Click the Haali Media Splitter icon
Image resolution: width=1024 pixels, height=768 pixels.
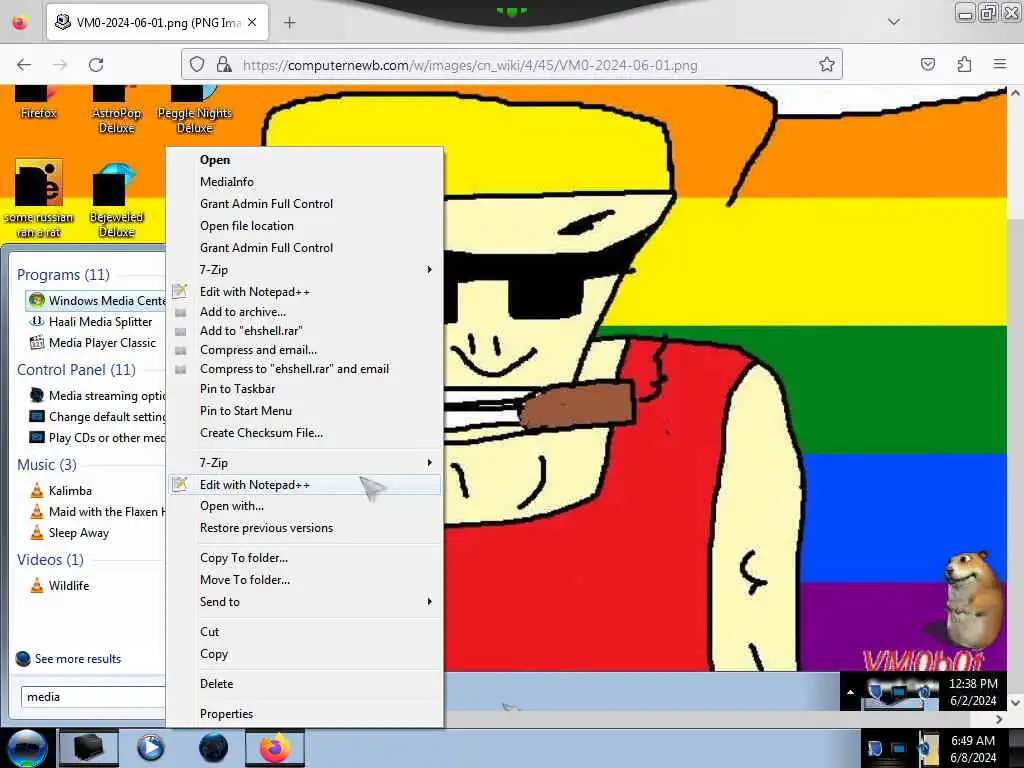pyautogui.click(x=37, y=321)
